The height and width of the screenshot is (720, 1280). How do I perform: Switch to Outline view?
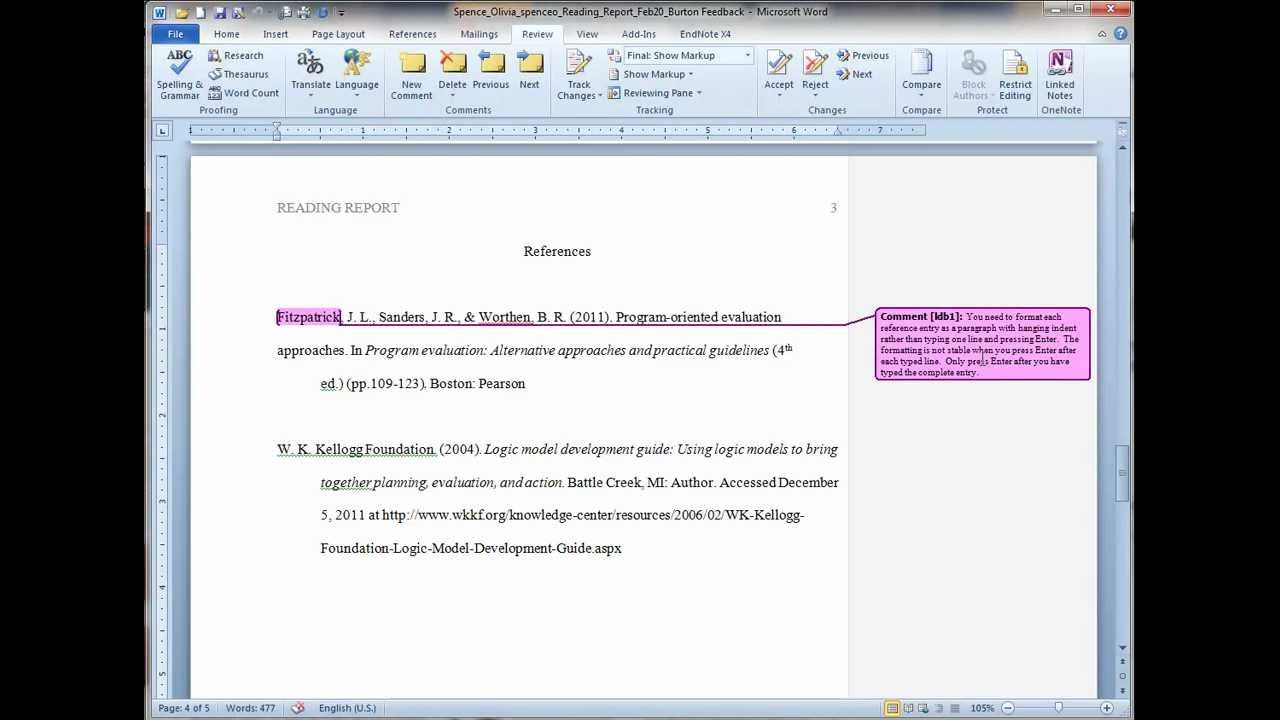(940, 708)
